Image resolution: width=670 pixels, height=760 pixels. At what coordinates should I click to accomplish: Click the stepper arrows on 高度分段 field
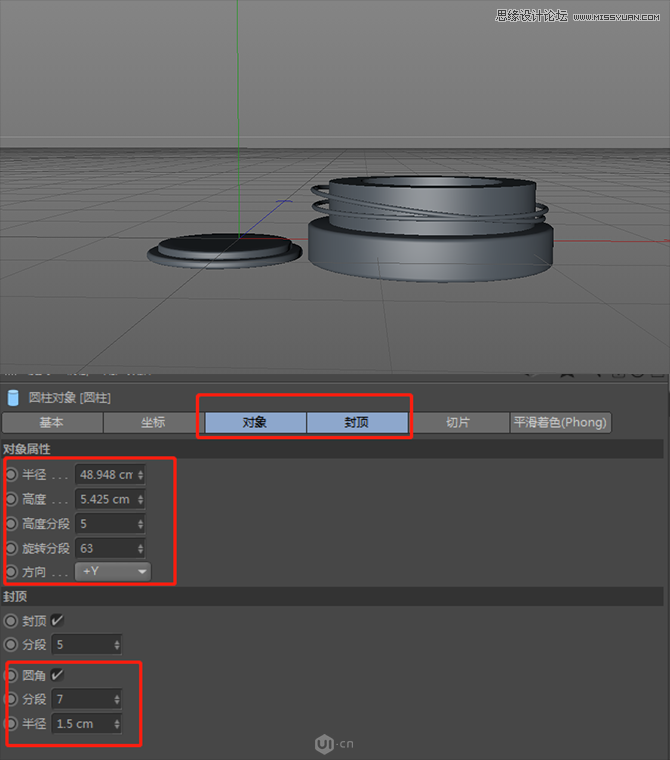[x=140, y=523]
